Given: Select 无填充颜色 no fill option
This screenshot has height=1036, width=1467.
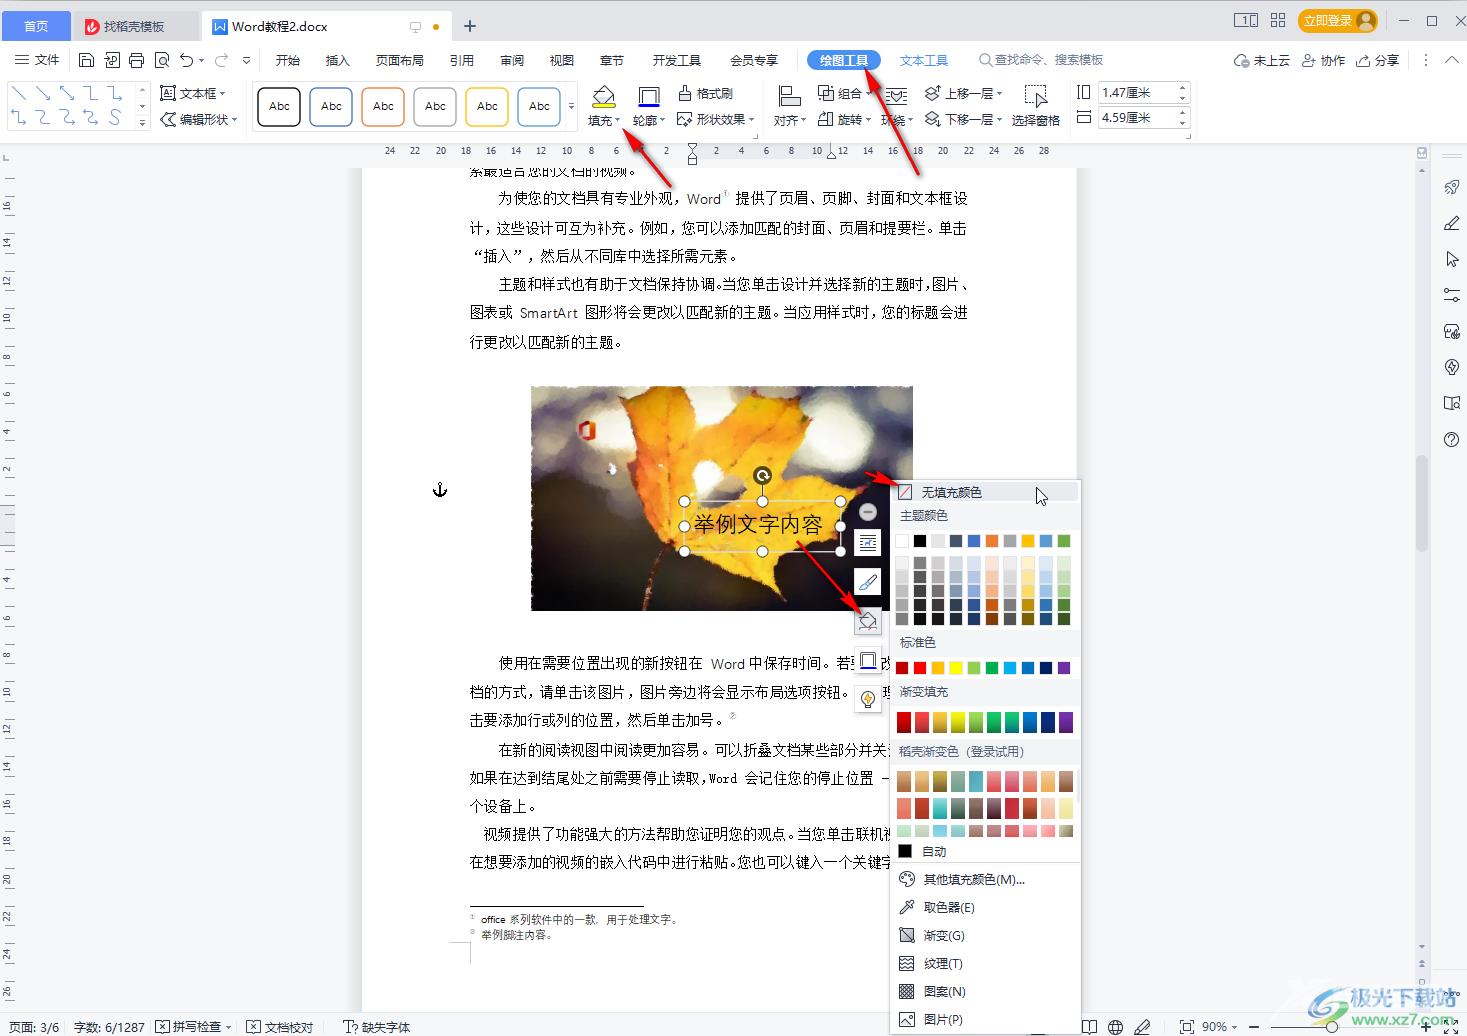Looking at the screenshot, I should click(985, 492).
